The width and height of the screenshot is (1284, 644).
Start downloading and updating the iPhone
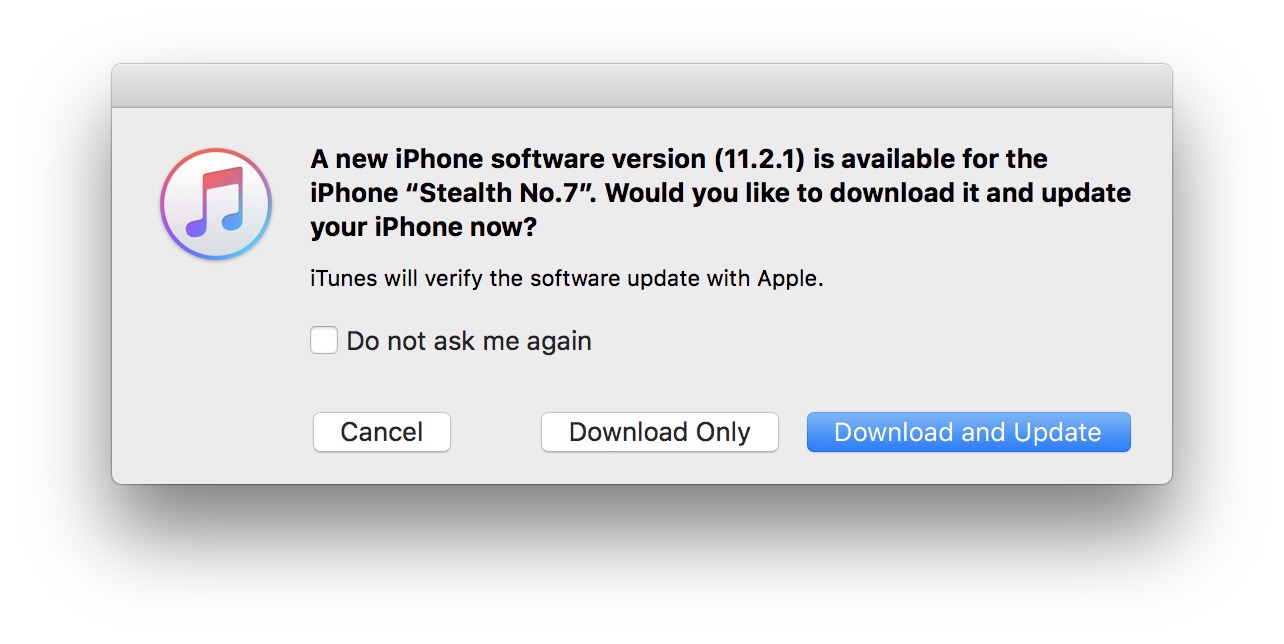(x=968, y=432)
